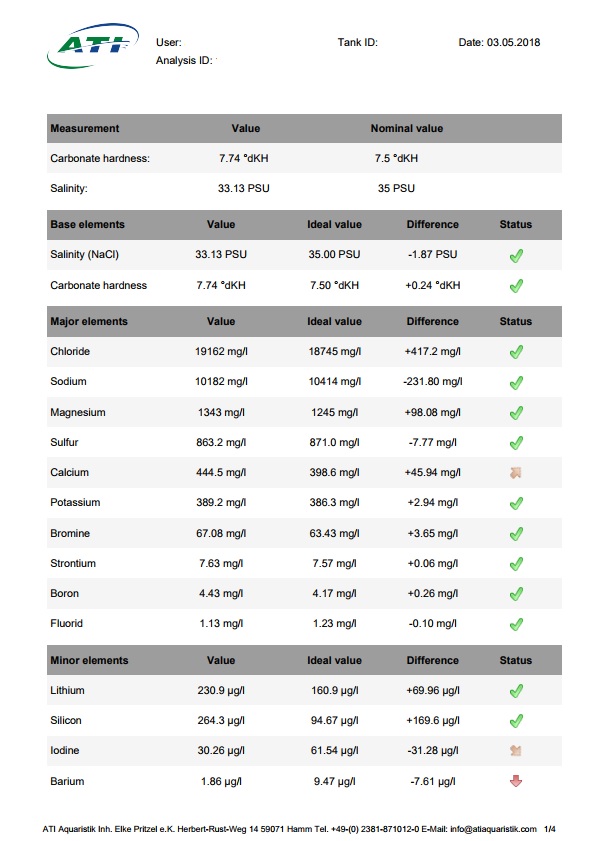609x841 pixels.
Task: Click the ATI logo
Action: [x=93, y=46]
